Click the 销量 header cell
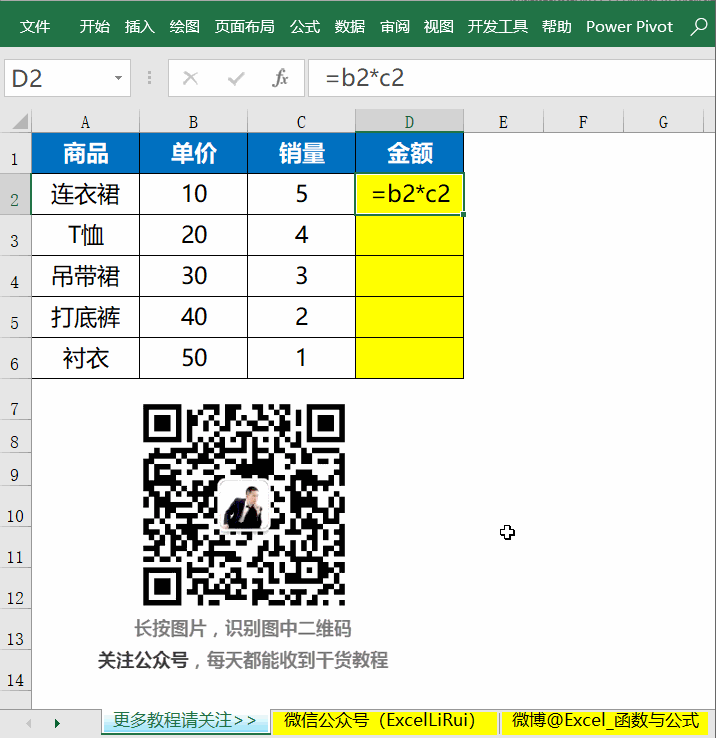This screenshot has width=716, height=738. coord(301,153)
